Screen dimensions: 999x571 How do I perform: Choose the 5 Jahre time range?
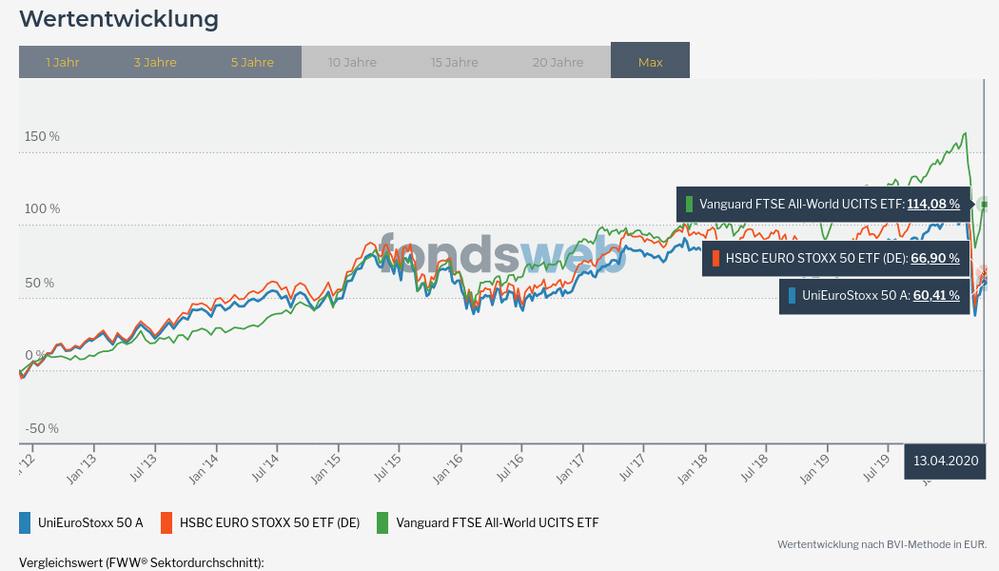(x=252, y=62)
